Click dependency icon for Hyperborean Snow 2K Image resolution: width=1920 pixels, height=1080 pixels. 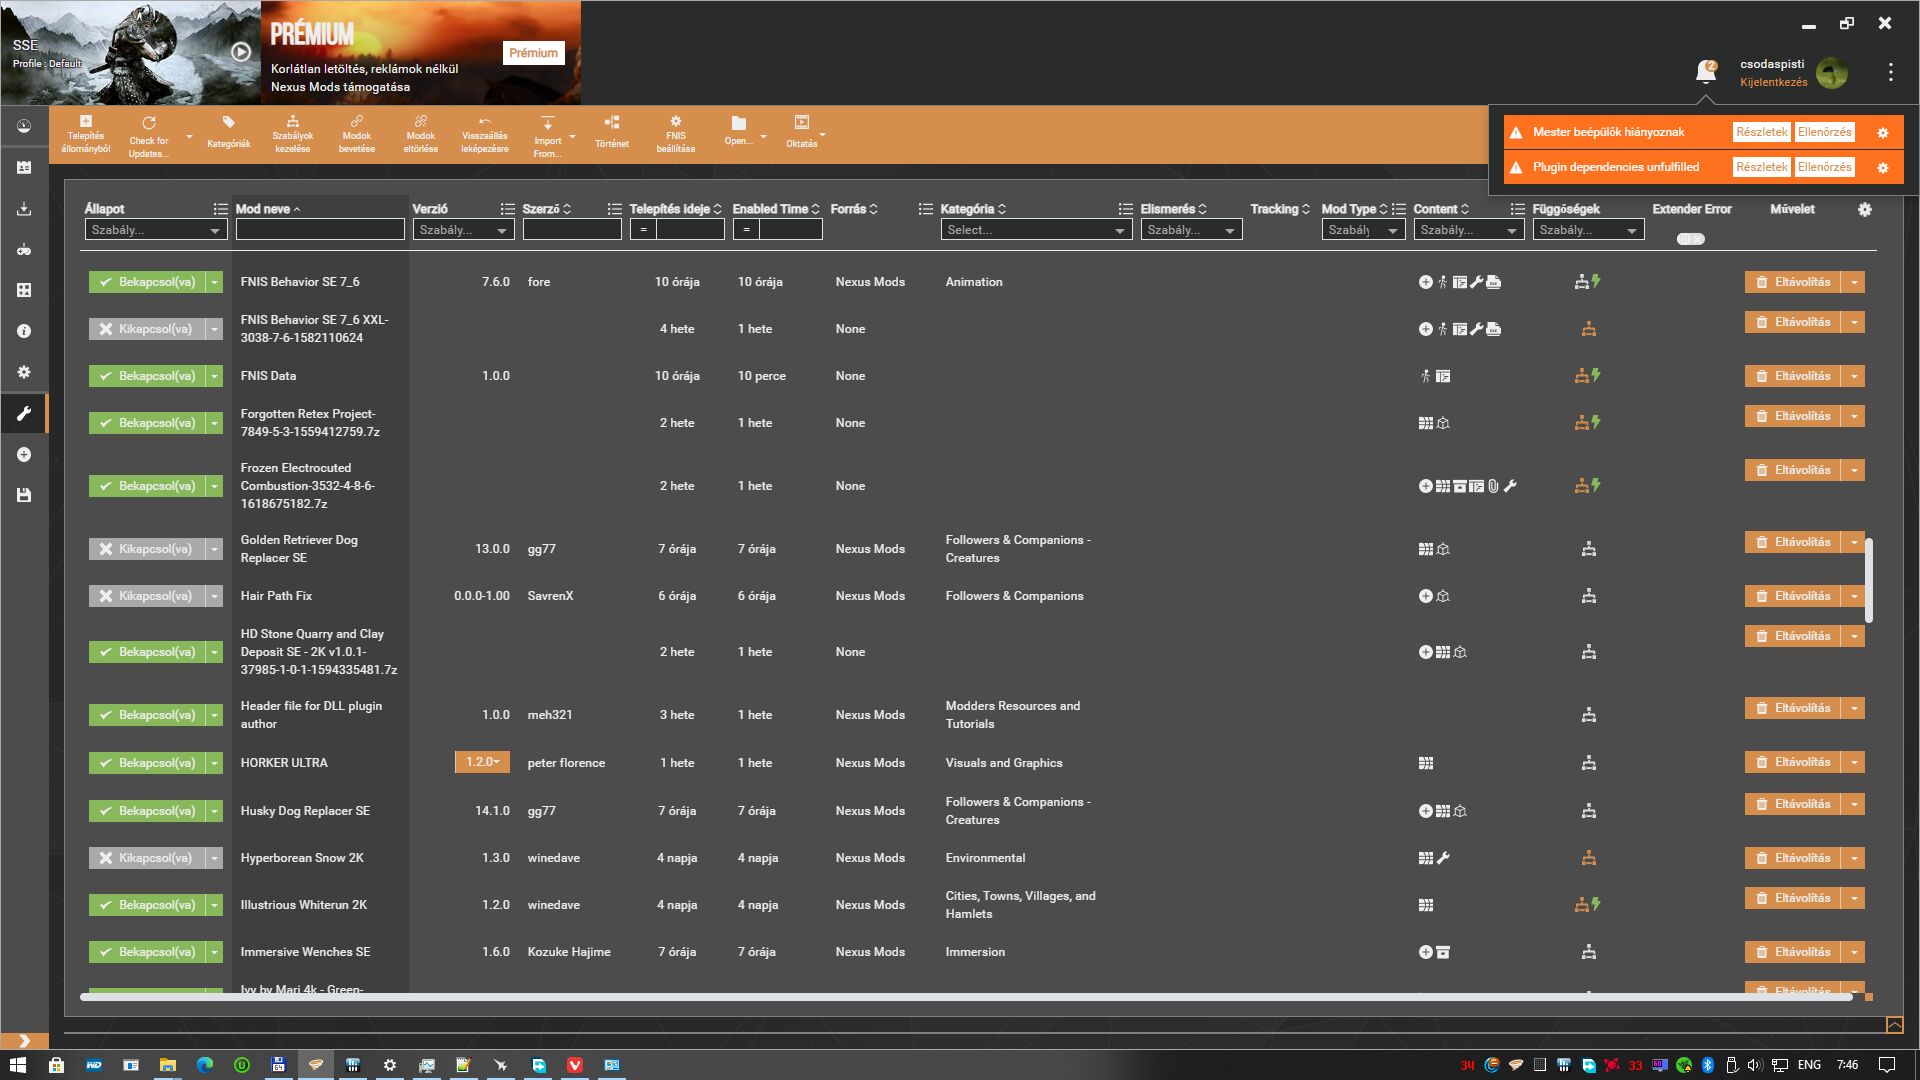click(1588, 858)
